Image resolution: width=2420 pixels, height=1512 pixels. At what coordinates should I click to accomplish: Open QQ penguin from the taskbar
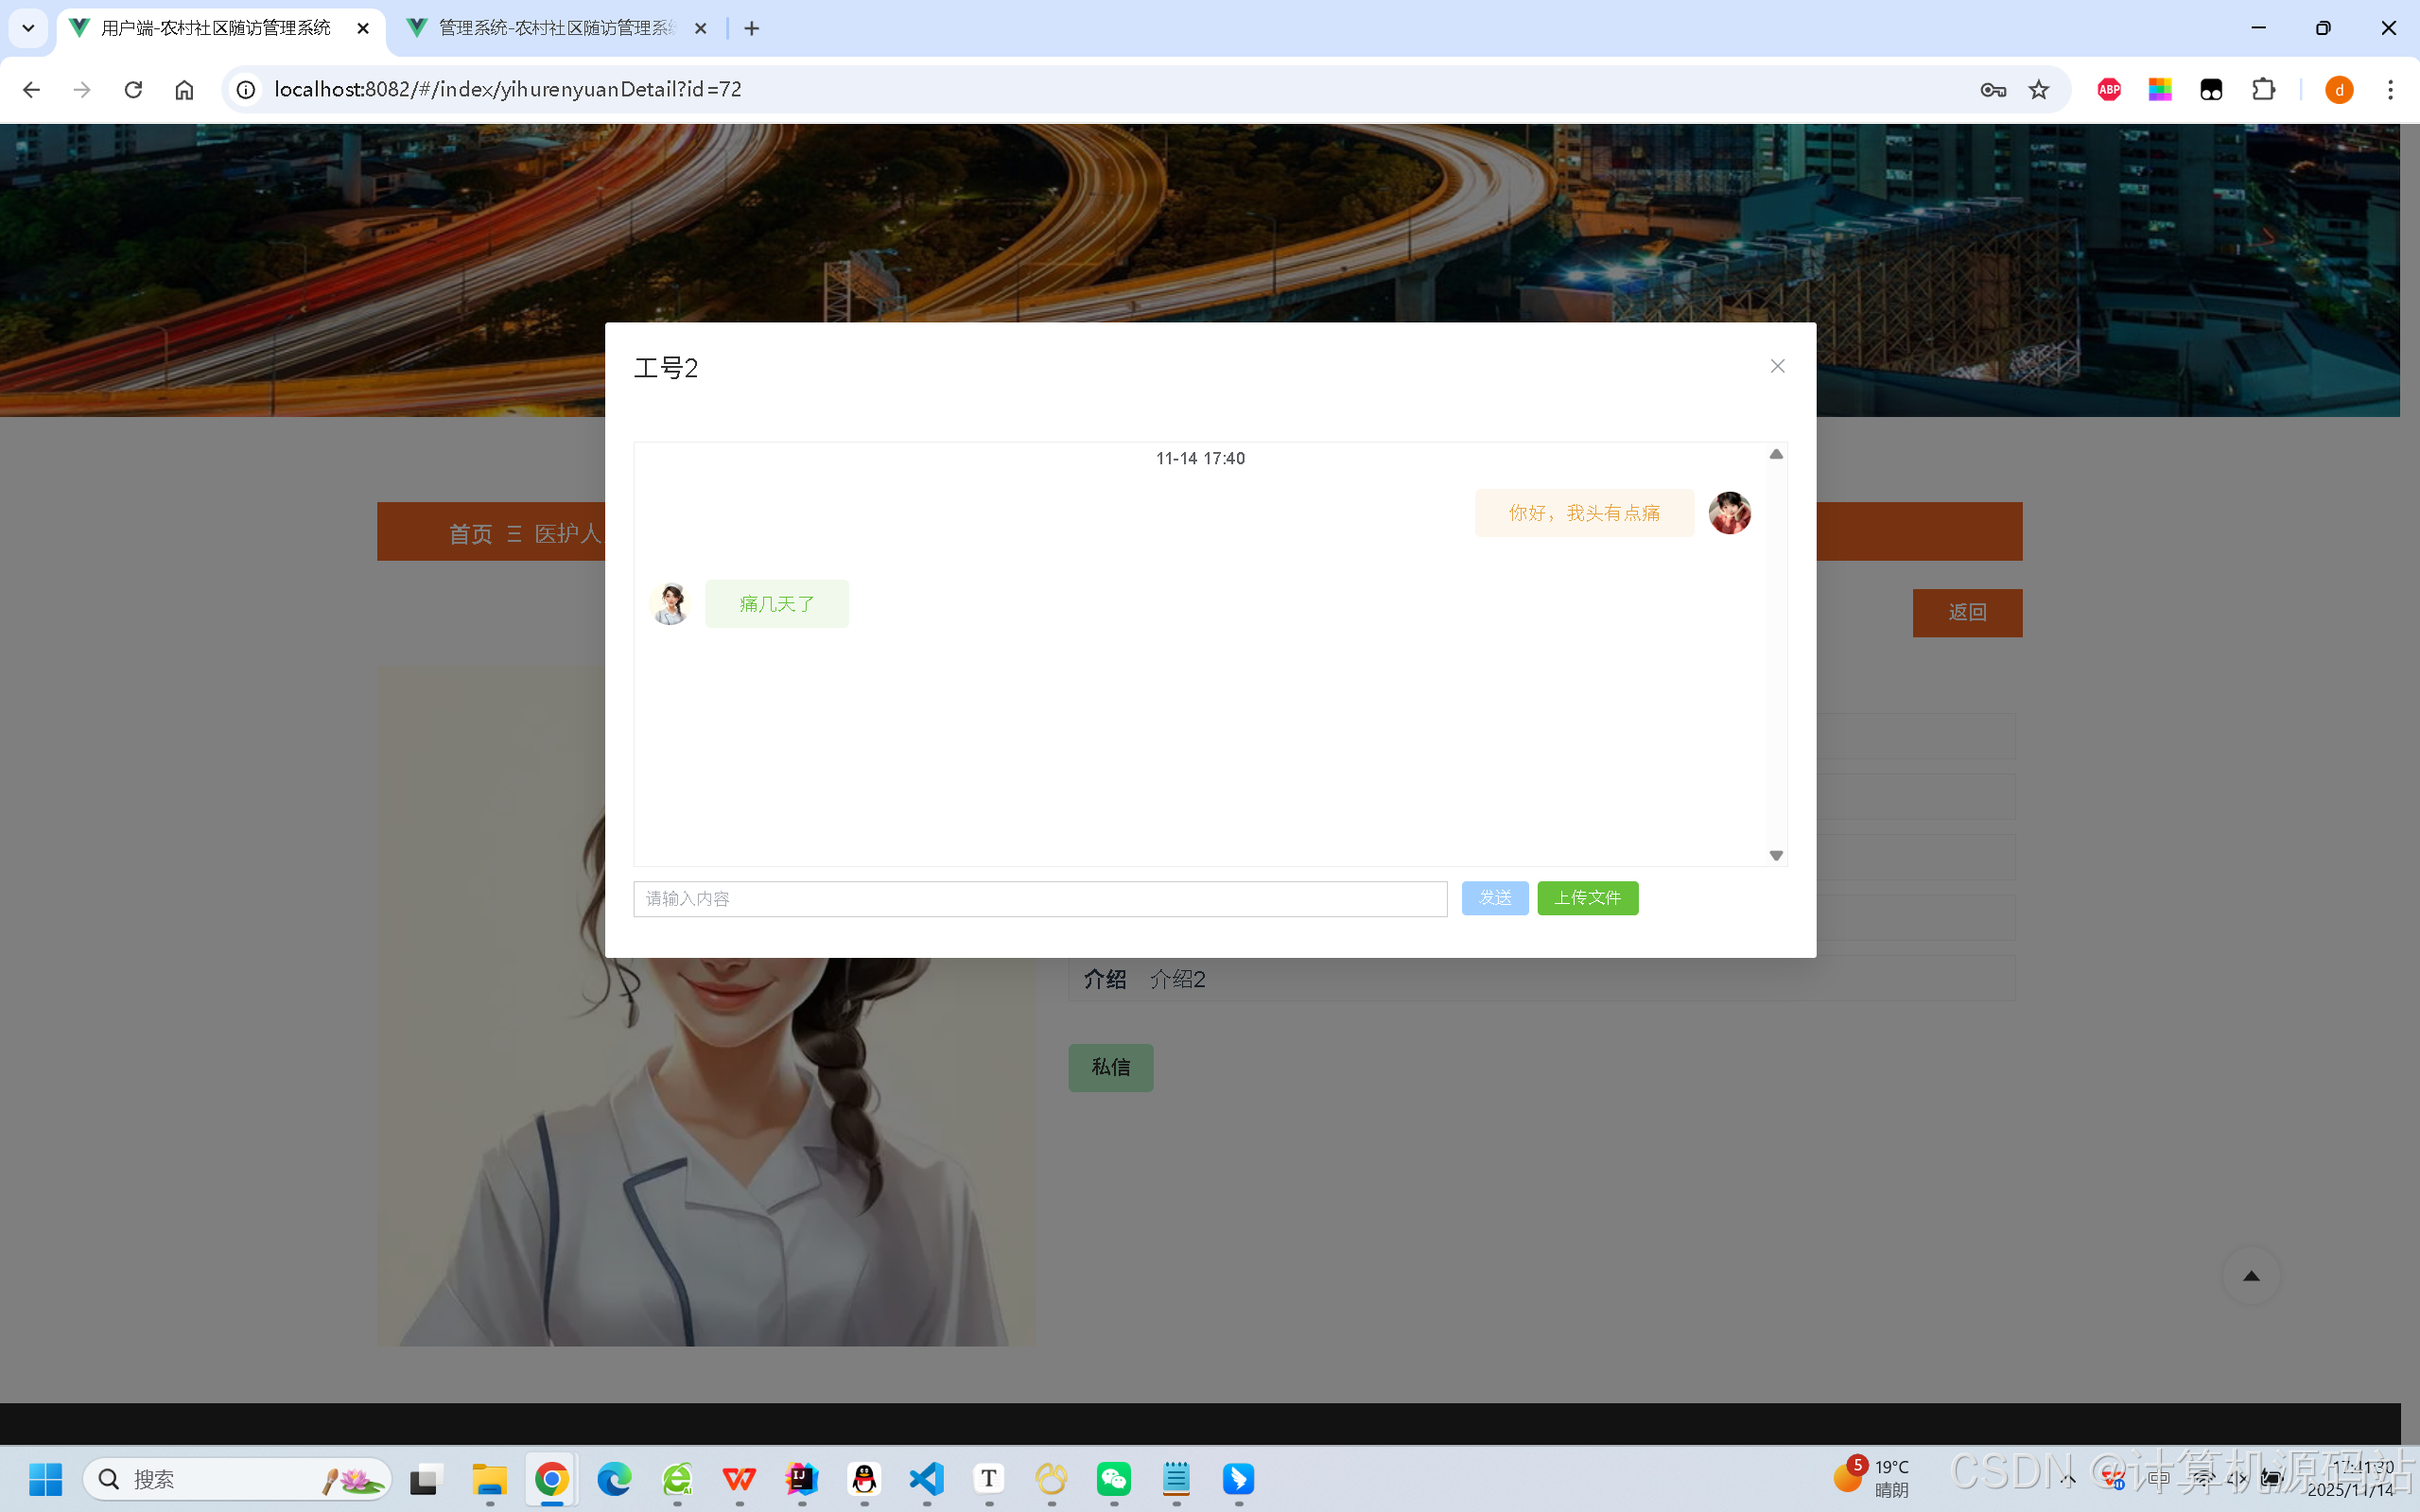coord(864,1479)
